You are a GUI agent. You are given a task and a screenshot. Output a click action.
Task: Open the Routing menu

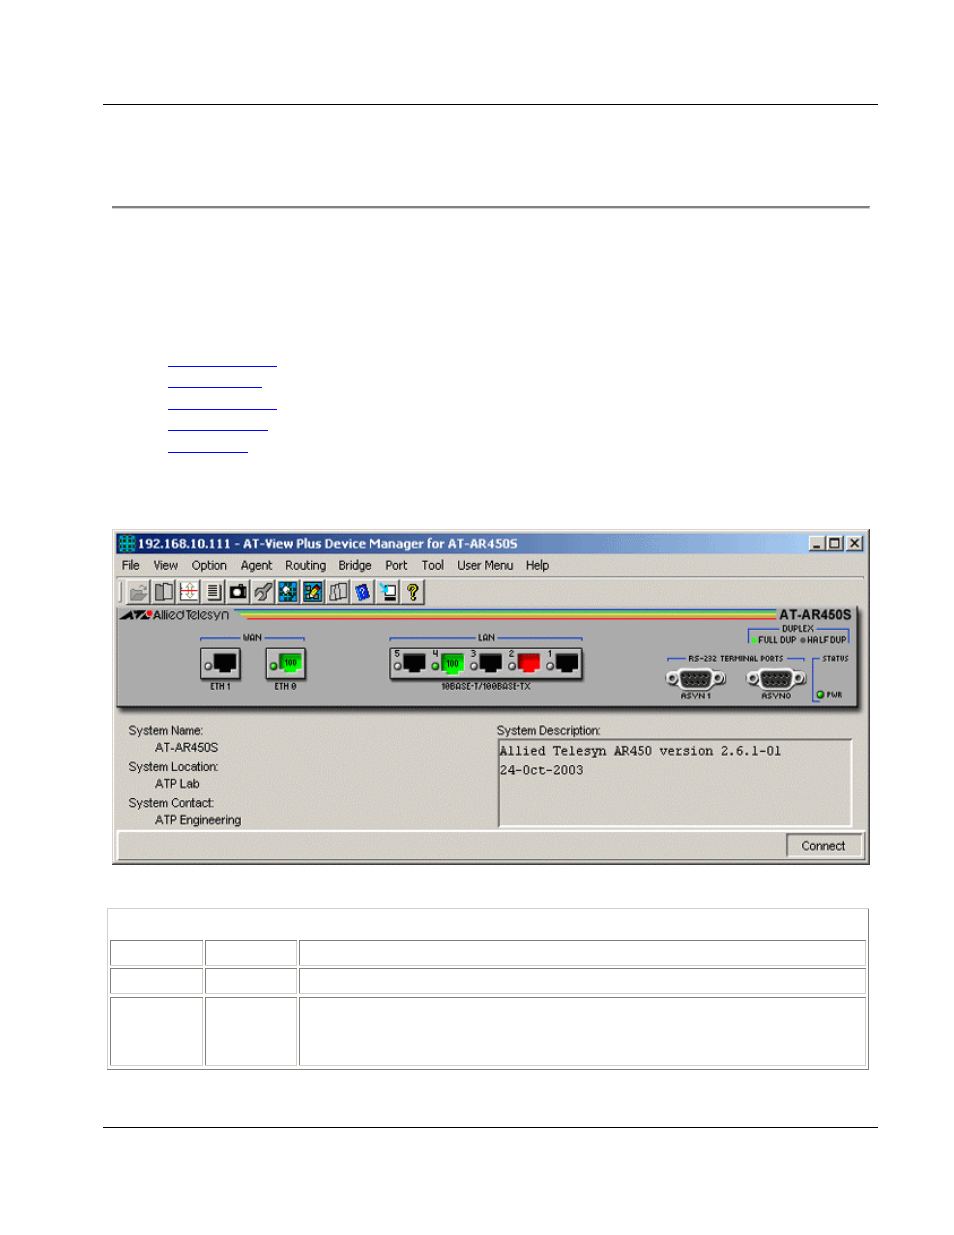[x=305, y=565]
